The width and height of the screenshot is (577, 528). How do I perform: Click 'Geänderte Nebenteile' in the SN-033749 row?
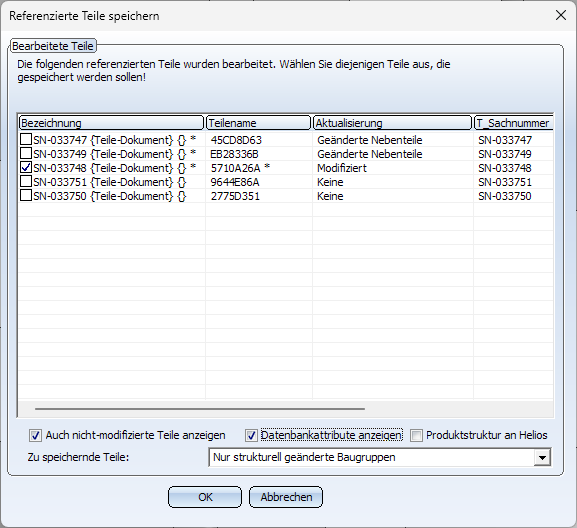point(369,154)
